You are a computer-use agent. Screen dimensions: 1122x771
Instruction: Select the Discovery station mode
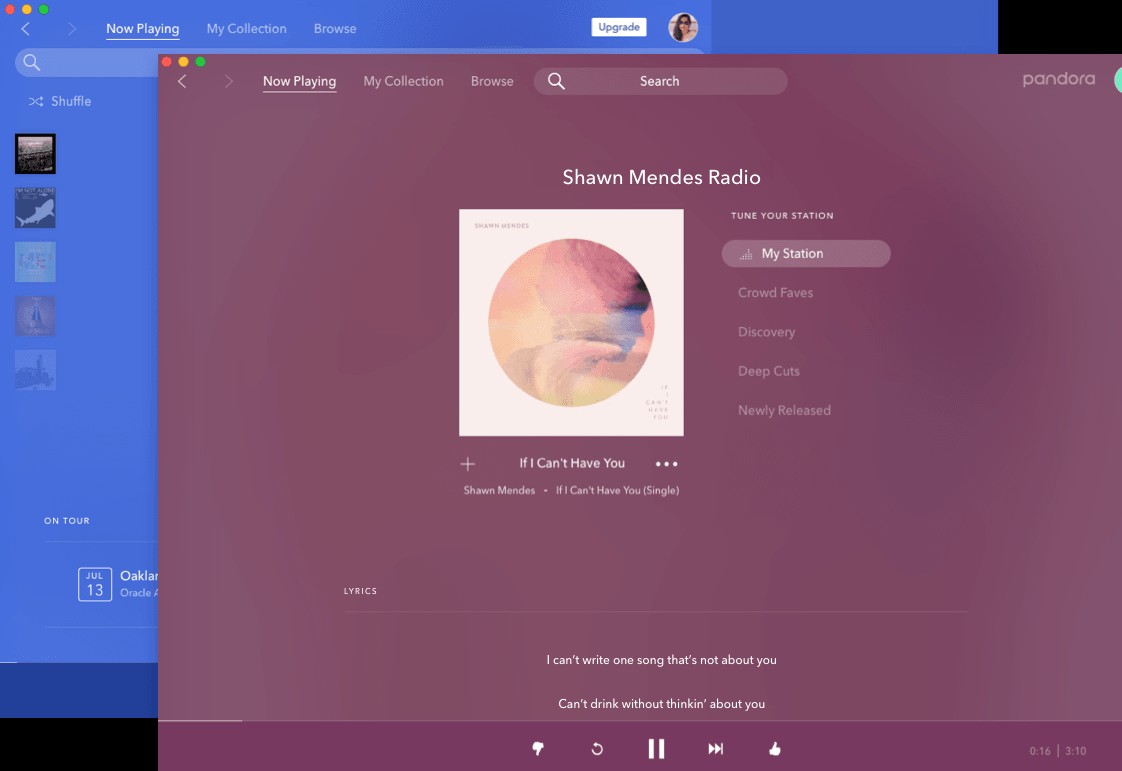[766, 332]
